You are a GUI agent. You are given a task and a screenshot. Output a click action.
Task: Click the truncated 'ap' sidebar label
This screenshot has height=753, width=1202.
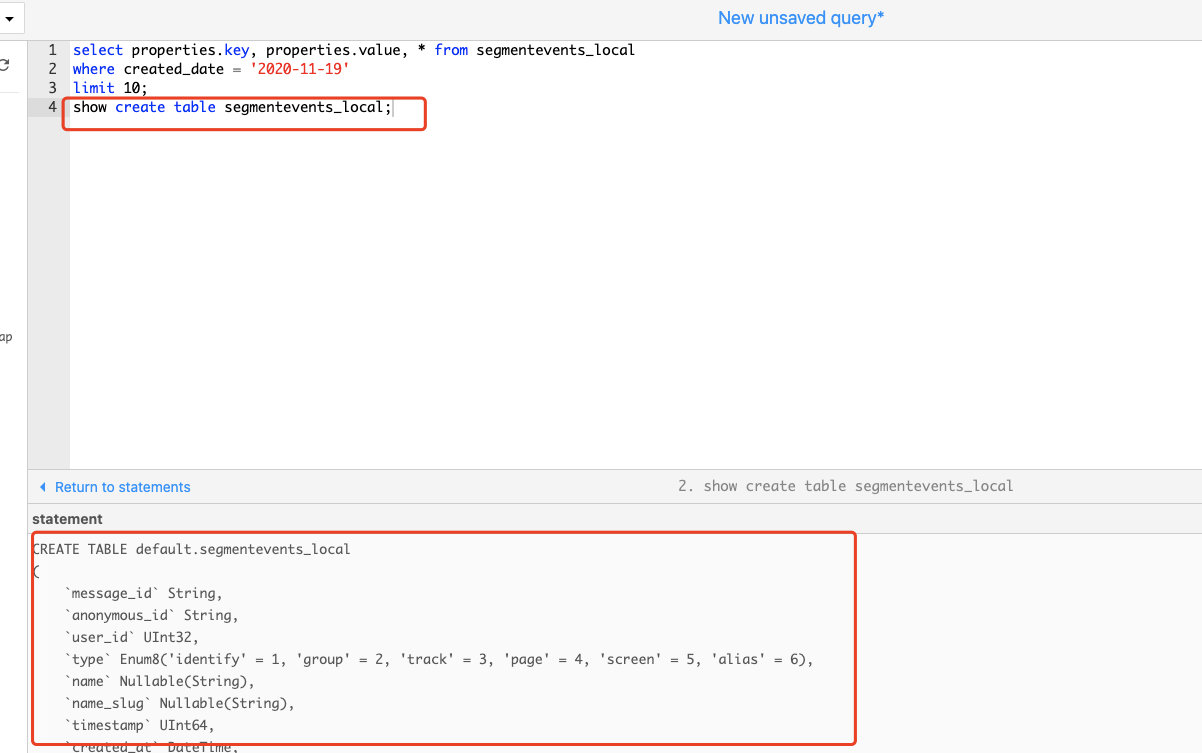pos(6,337)
